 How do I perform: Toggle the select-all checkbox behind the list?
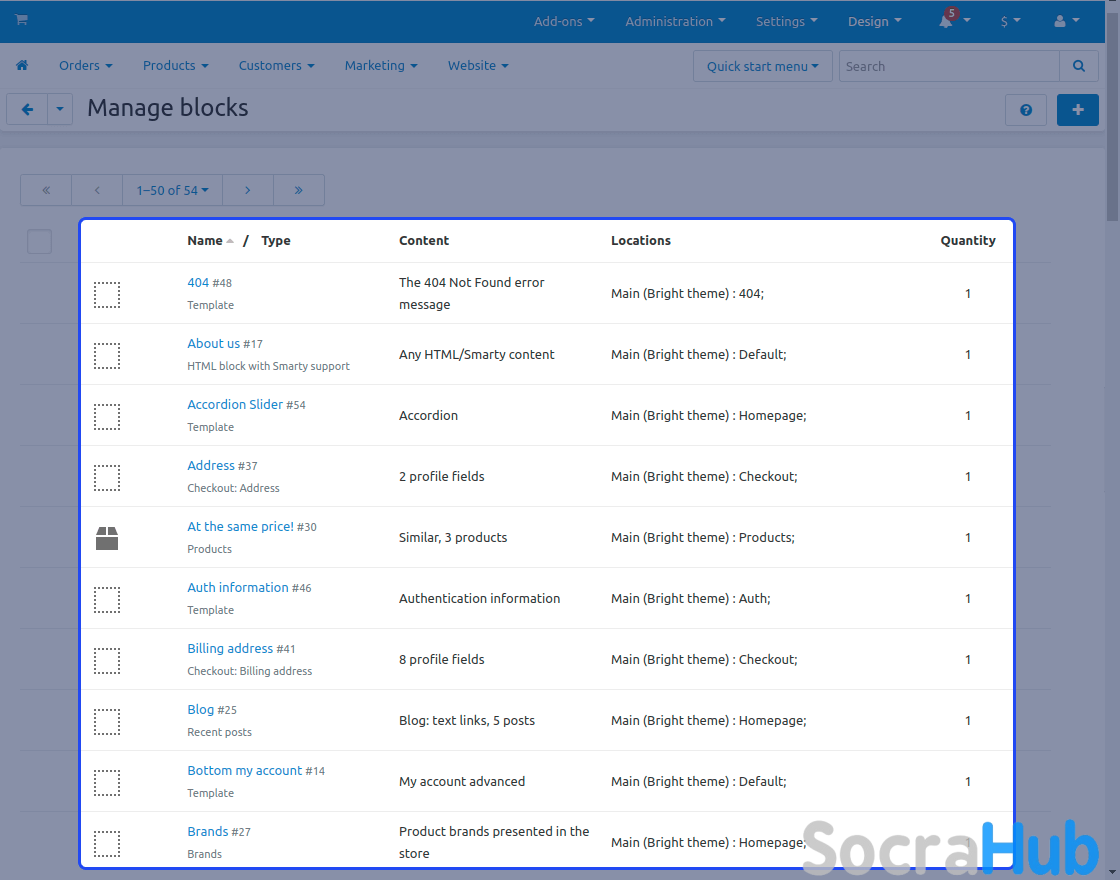tap(39, 241)
